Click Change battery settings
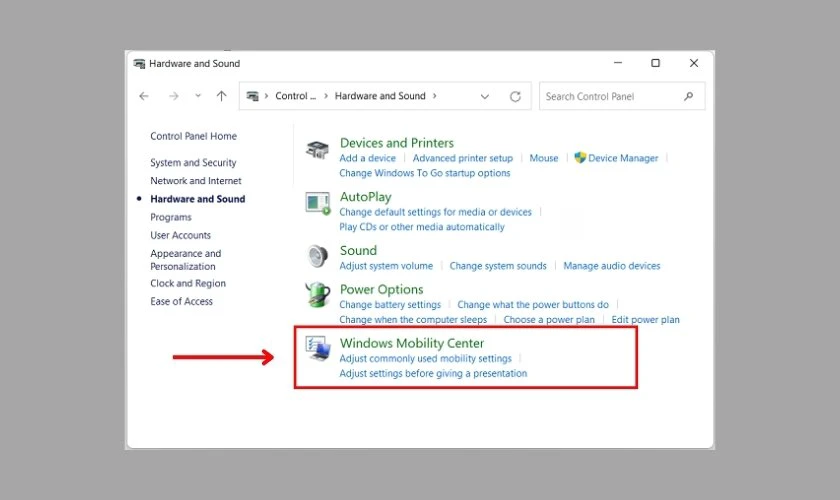Viewport: 840px width, 500px height. [390, 304]
